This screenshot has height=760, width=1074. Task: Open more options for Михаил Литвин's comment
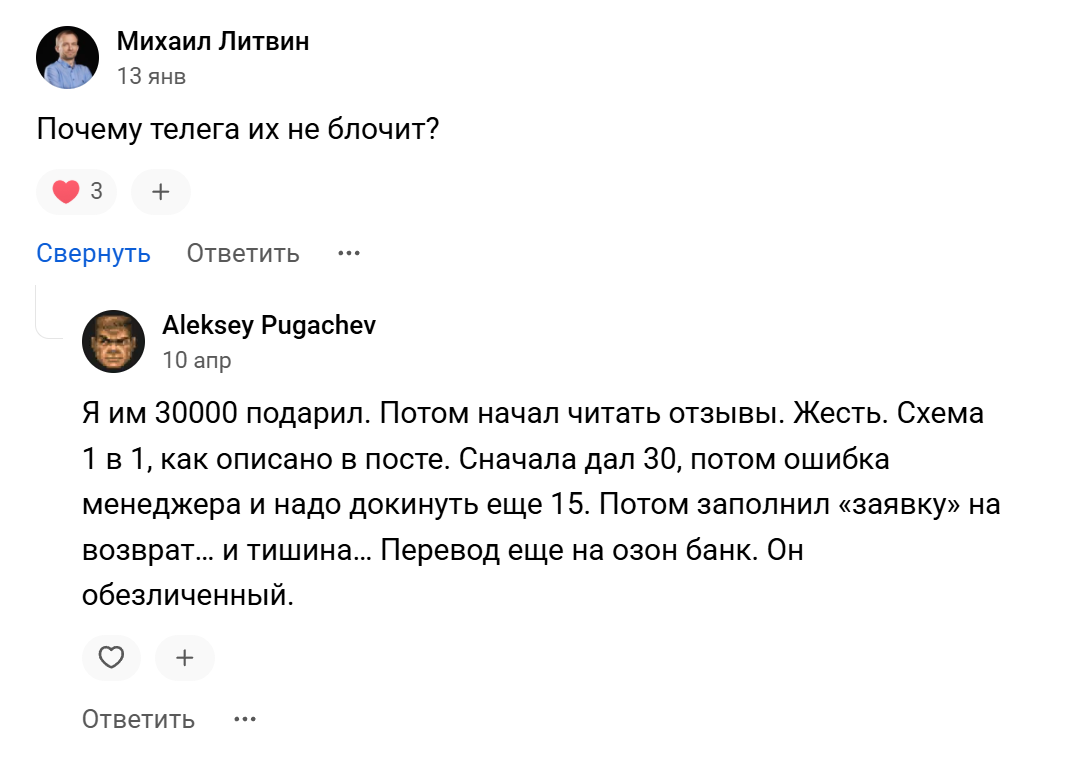(349, 254)
